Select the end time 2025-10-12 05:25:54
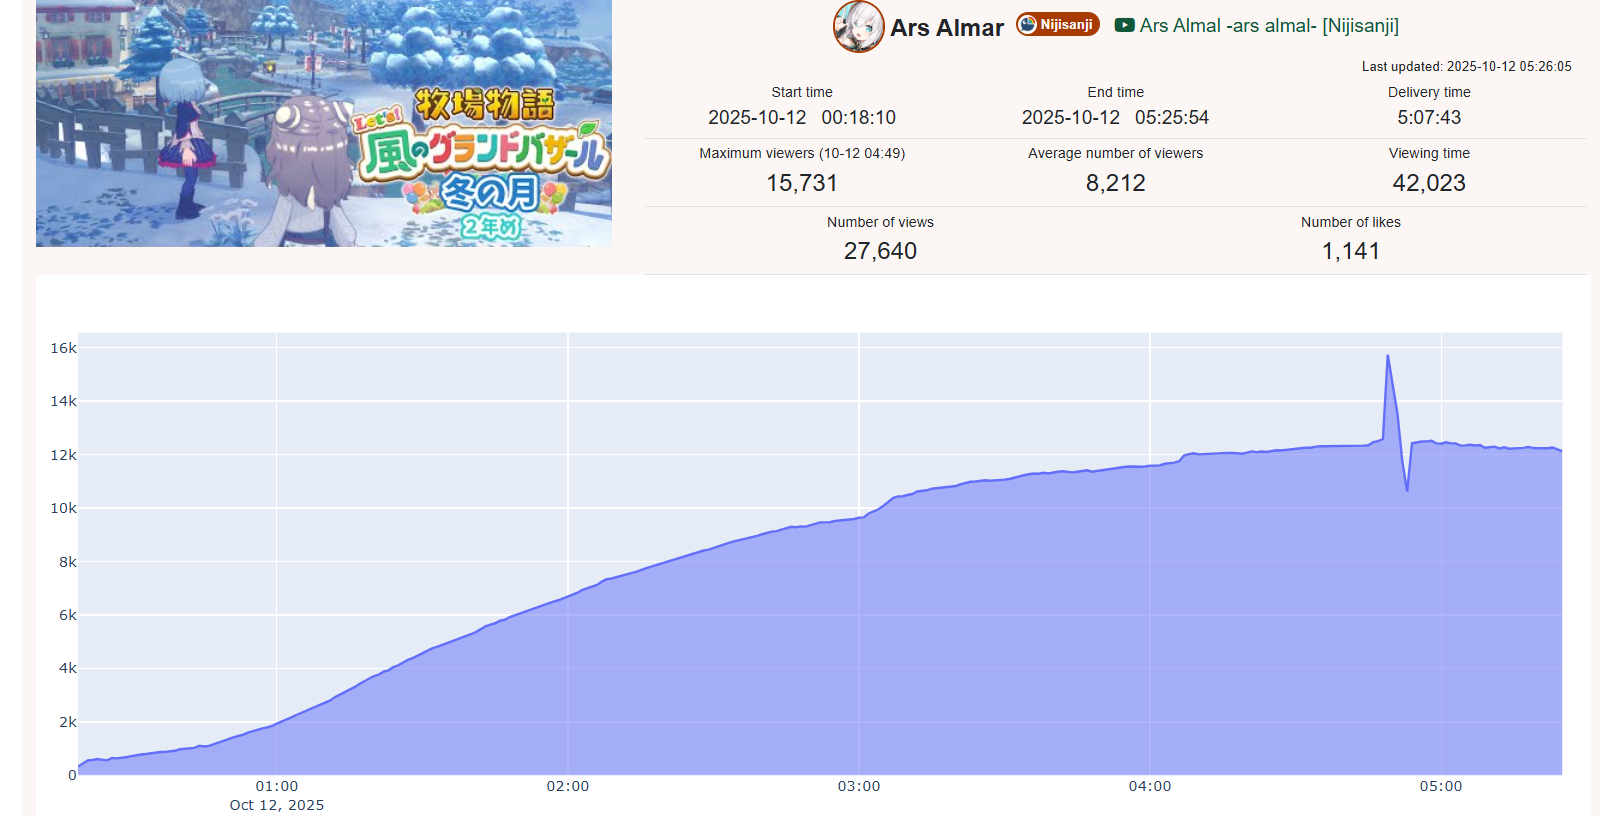The width and height of the screenshot is (1600, 816). pyautogui.click(x=1115, y=117)
